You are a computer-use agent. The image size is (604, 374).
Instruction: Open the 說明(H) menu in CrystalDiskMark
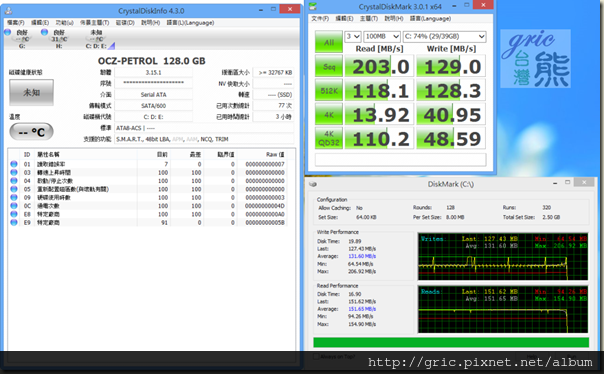394,18
